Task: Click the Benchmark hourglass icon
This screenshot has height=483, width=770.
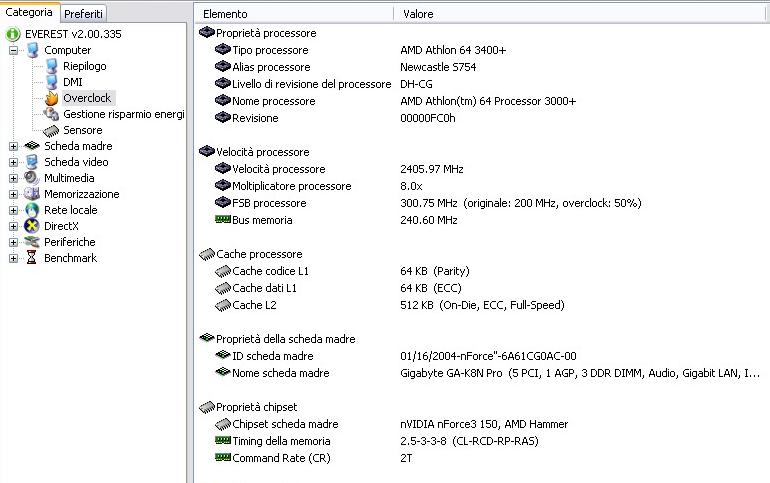Action: (x=31, y=258)
